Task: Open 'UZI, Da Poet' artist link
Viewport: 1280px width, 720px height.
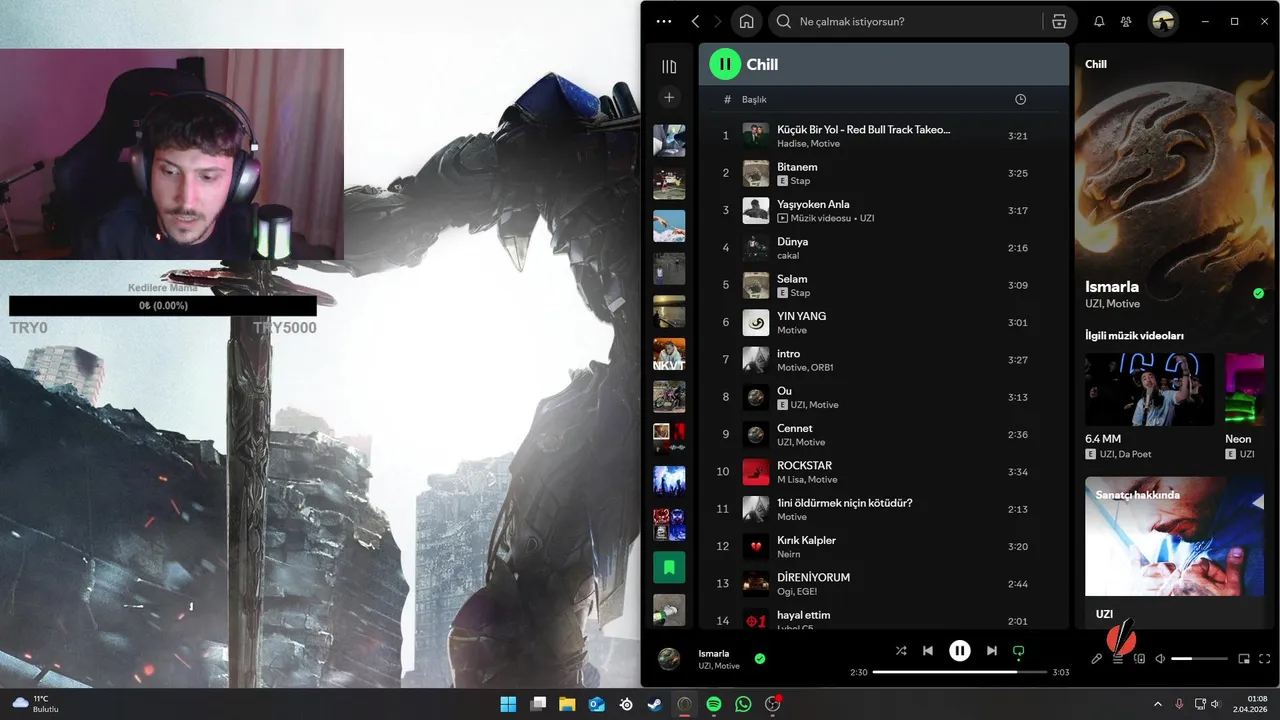Action: point(1125,454)
